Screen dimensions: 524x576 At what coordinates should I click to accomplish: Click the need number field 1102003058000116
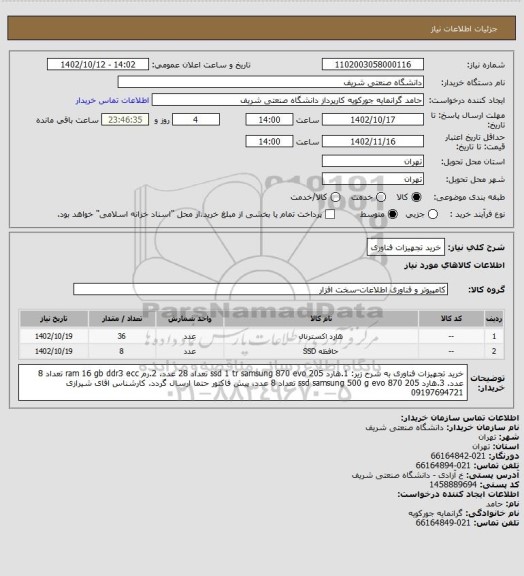[x=373, y=64]
